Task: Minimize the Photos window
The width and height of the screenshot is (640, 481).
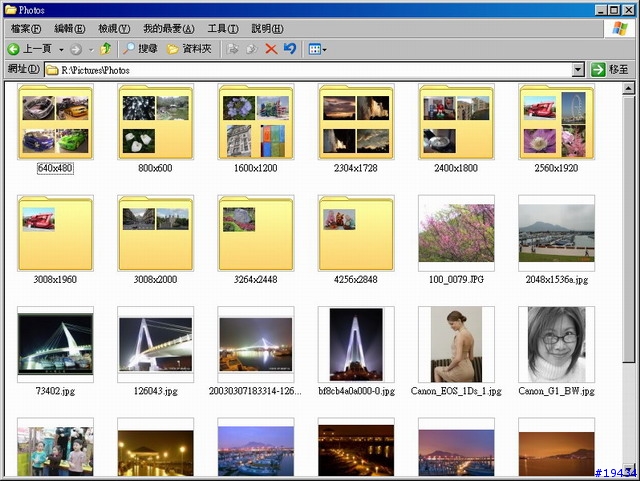Action: 600,10
